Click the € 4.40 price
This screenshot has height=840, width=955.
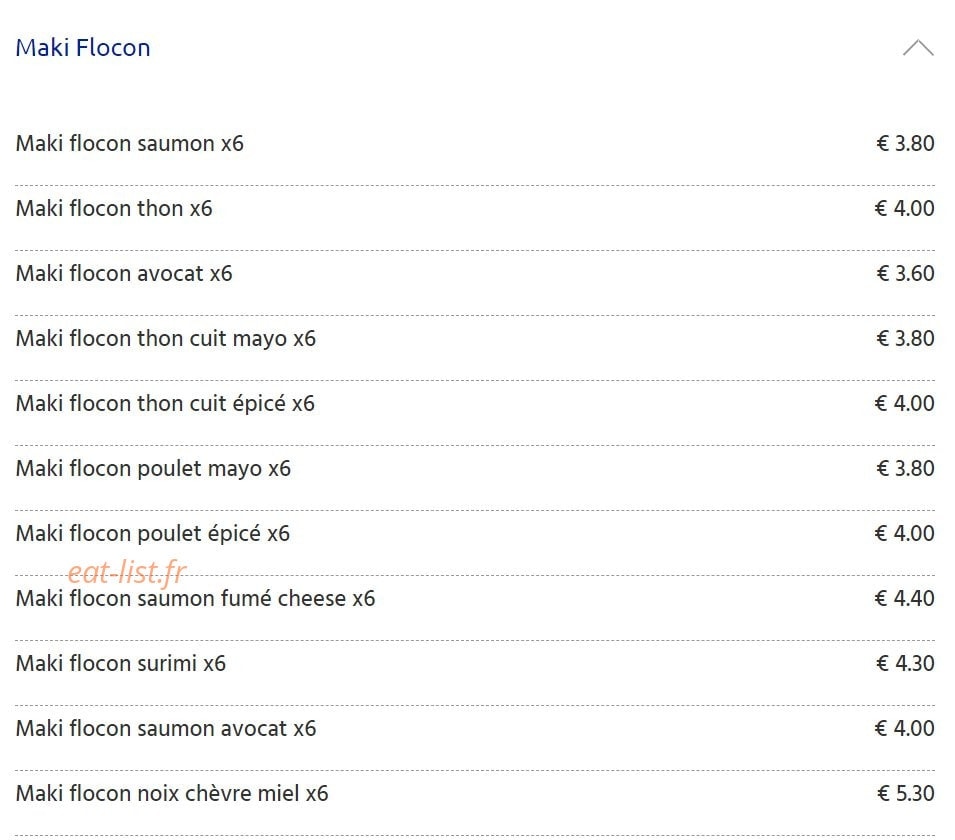[x=904, y=598]
